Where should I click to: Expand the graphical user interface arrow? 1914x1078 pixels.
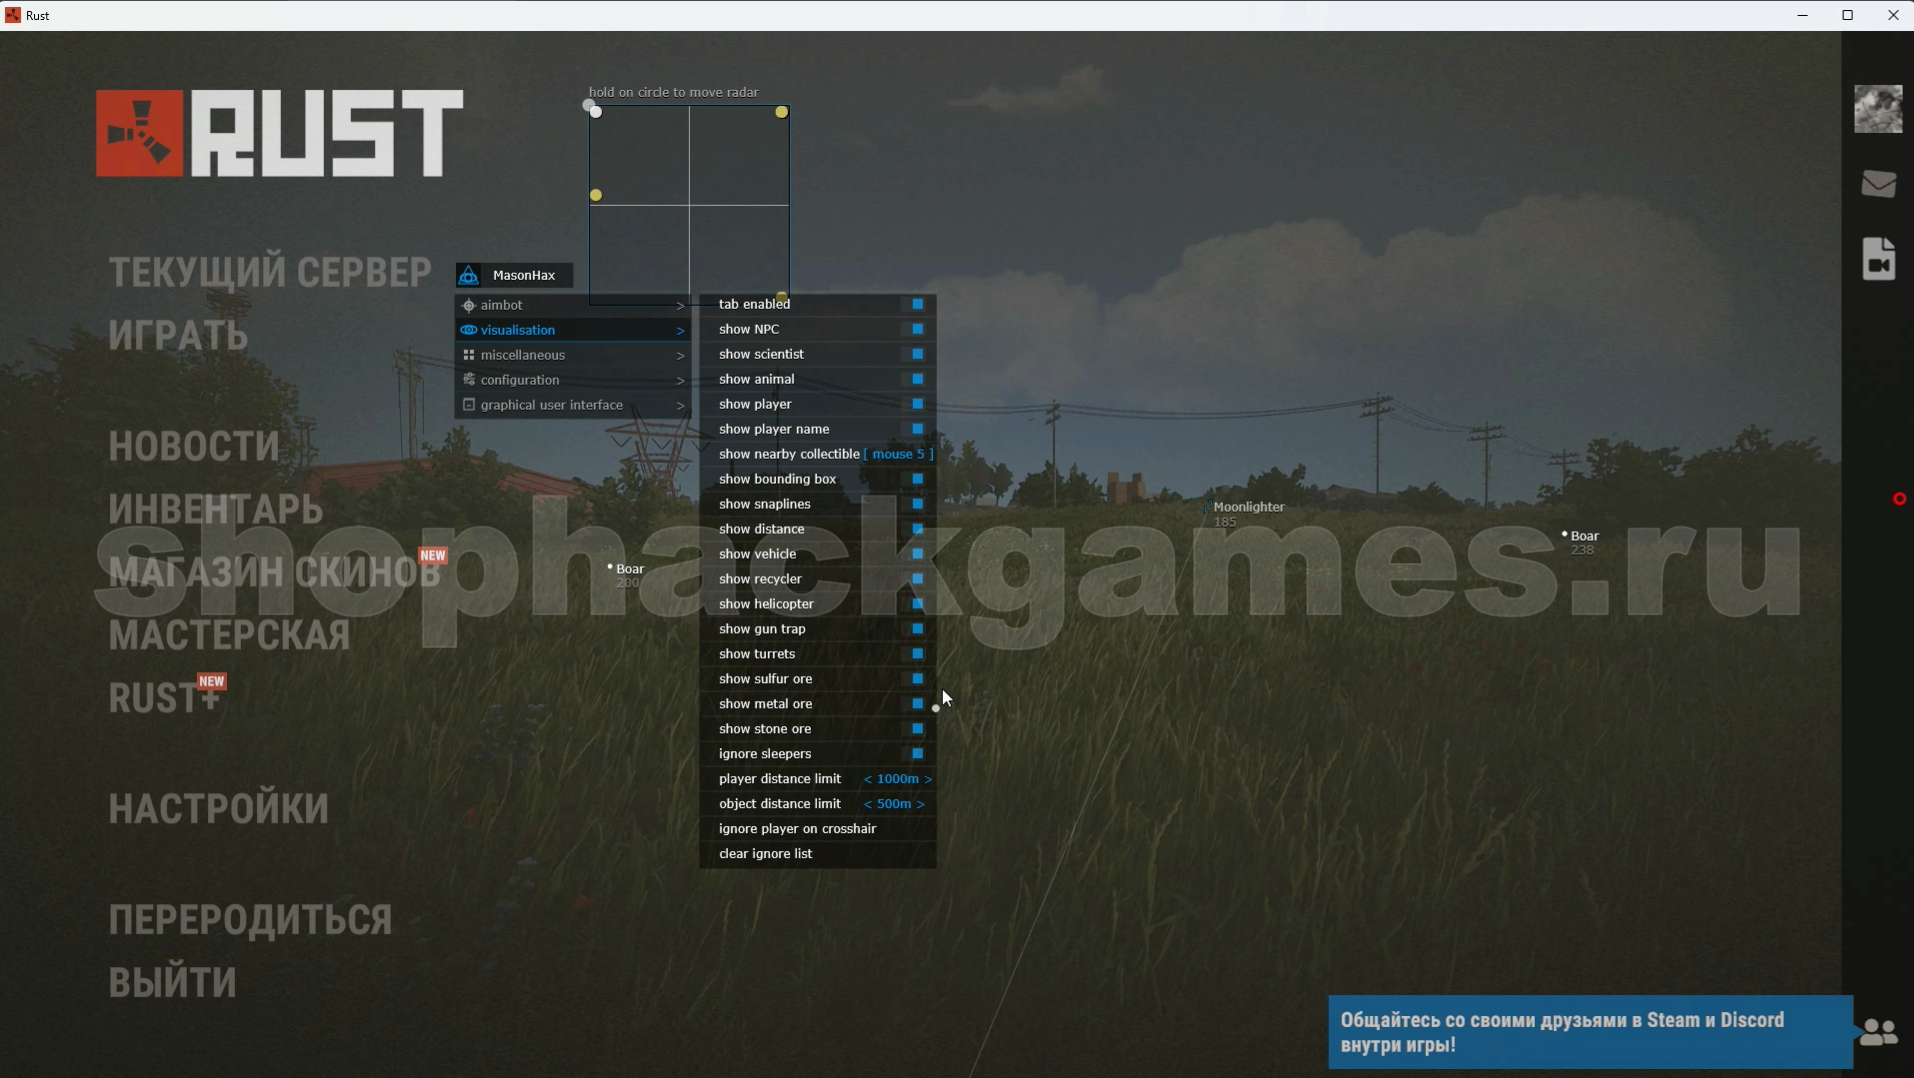pos(680,406)
